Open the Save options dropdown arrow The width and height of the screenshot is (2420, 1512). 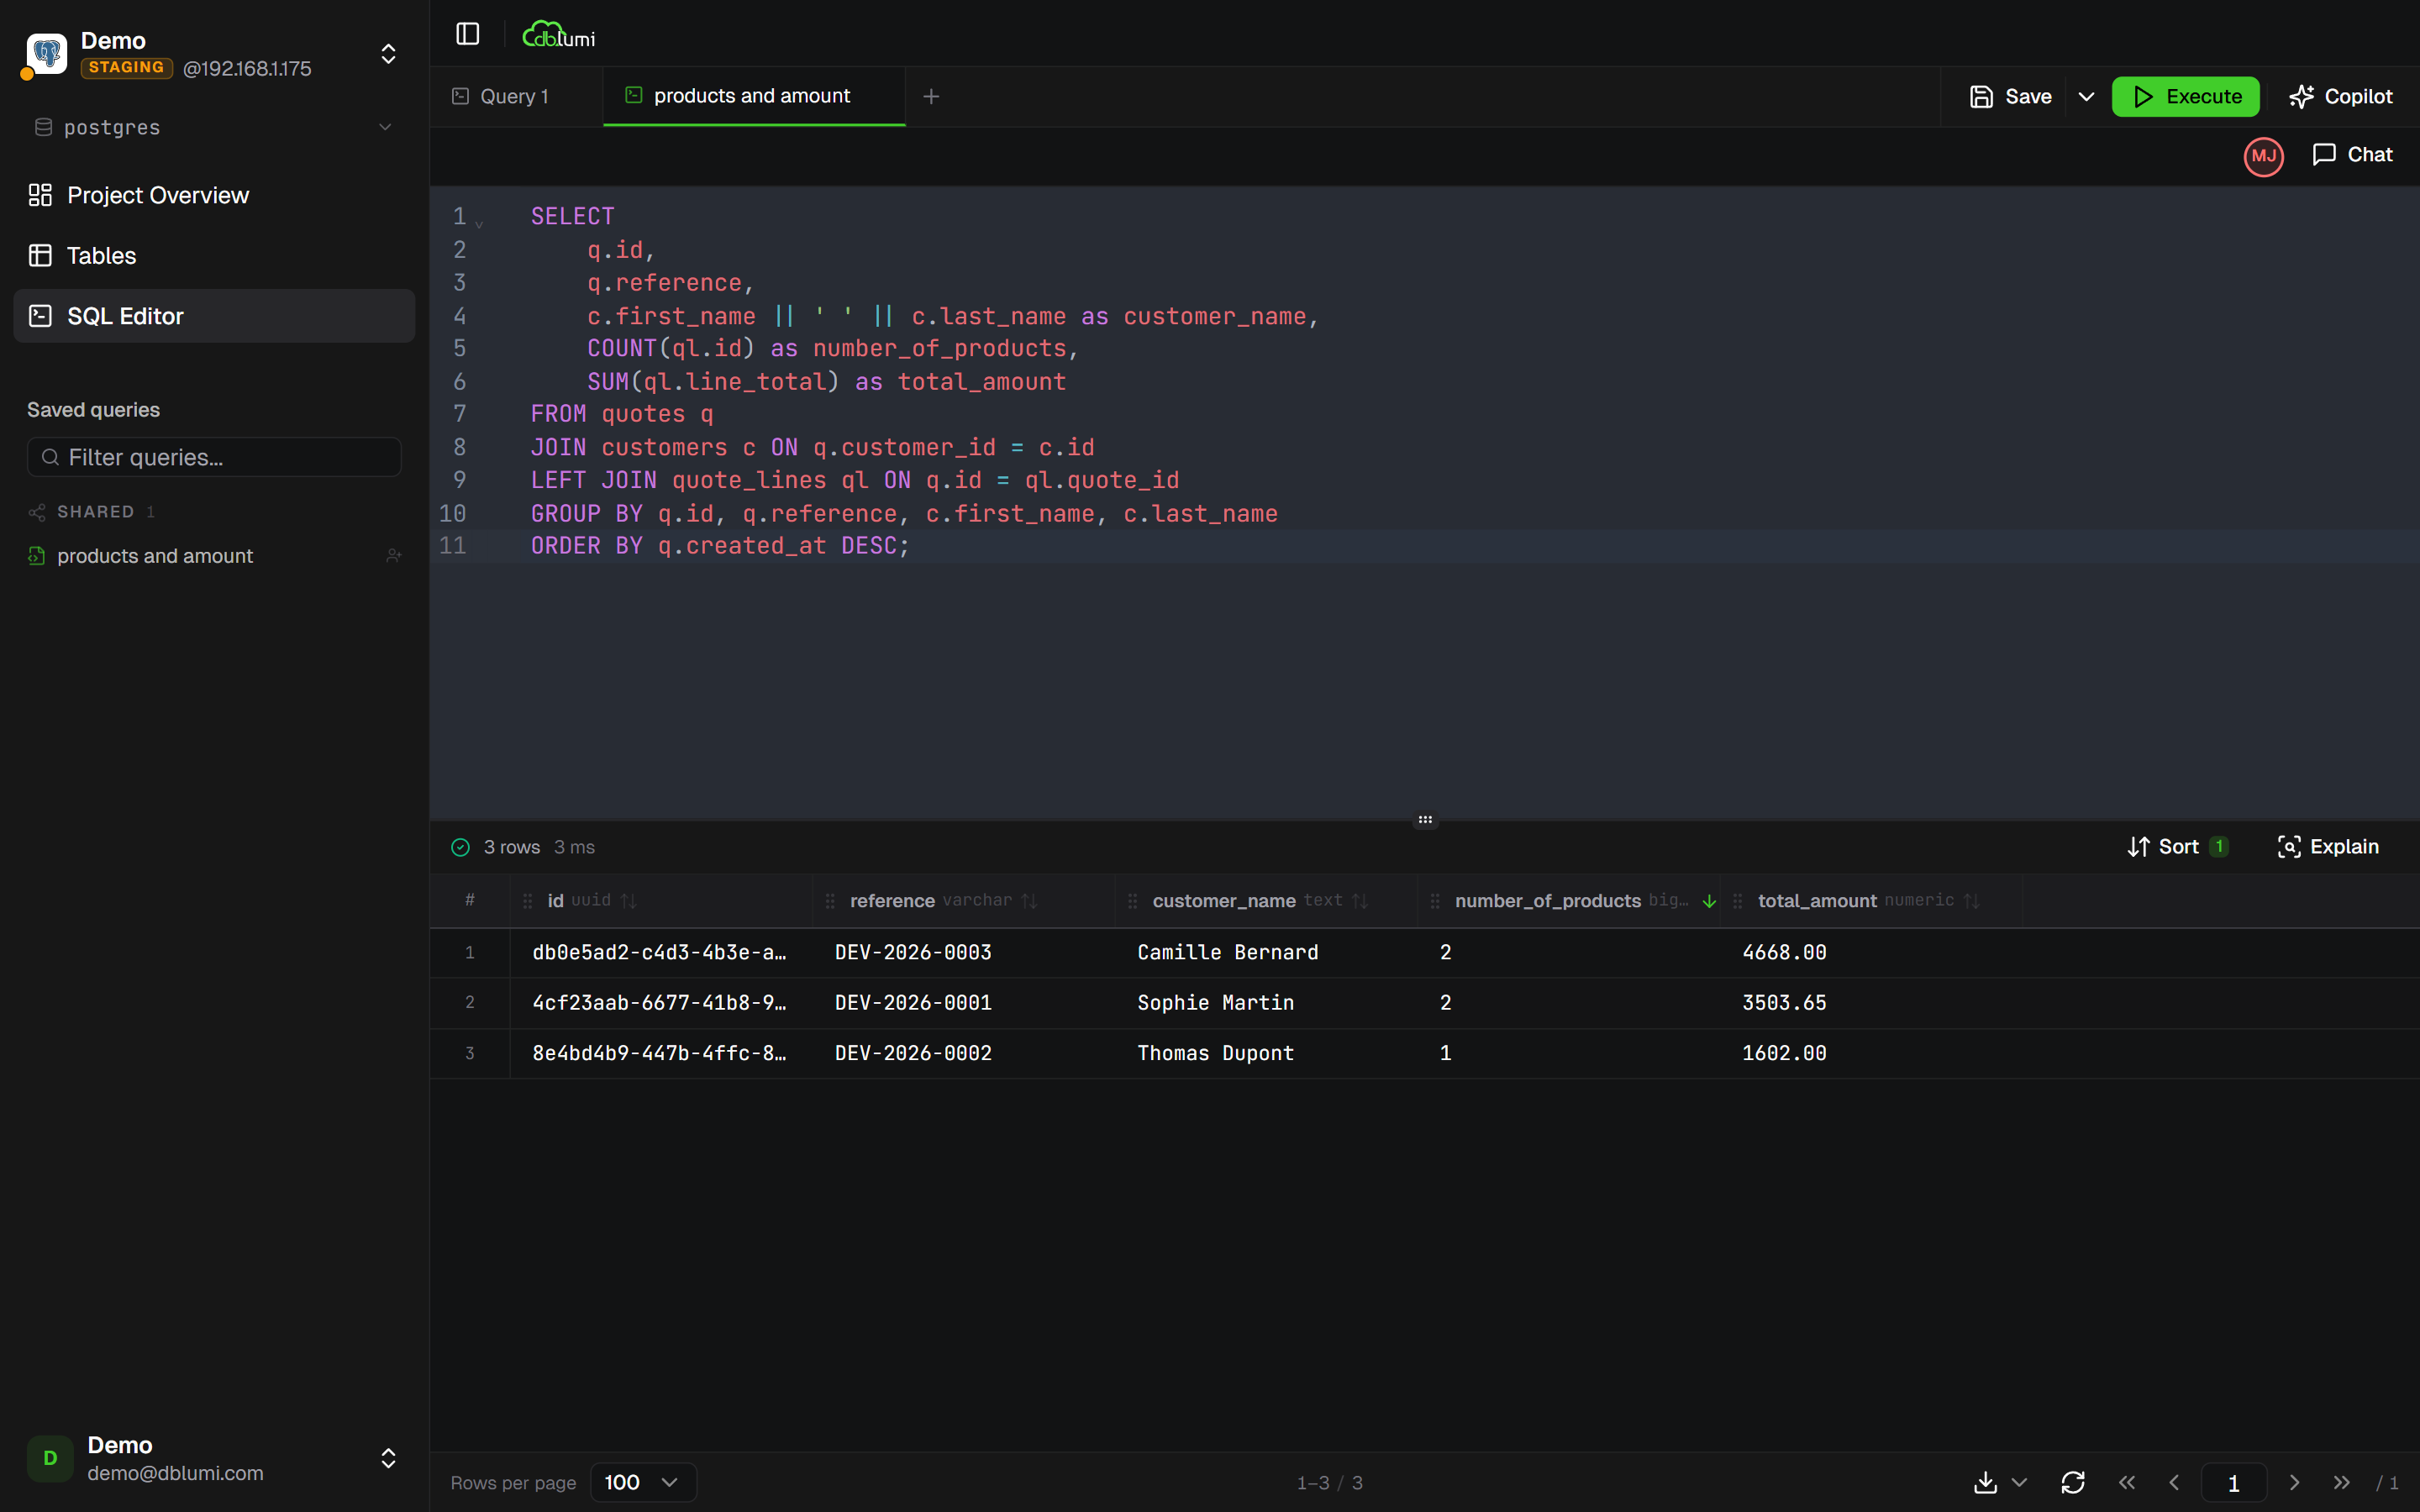click(2086, 96)
